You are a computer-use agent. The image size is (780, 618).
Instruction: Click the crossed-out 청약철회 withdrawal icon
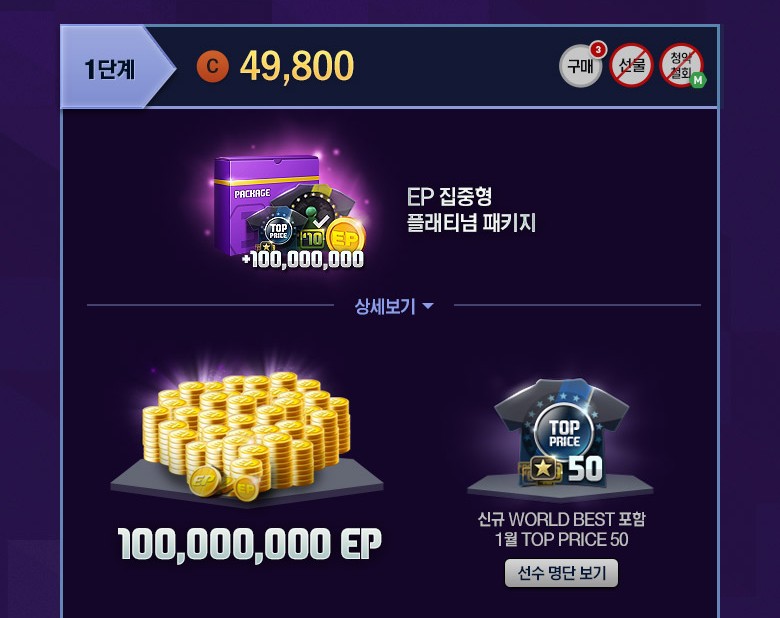681,65
